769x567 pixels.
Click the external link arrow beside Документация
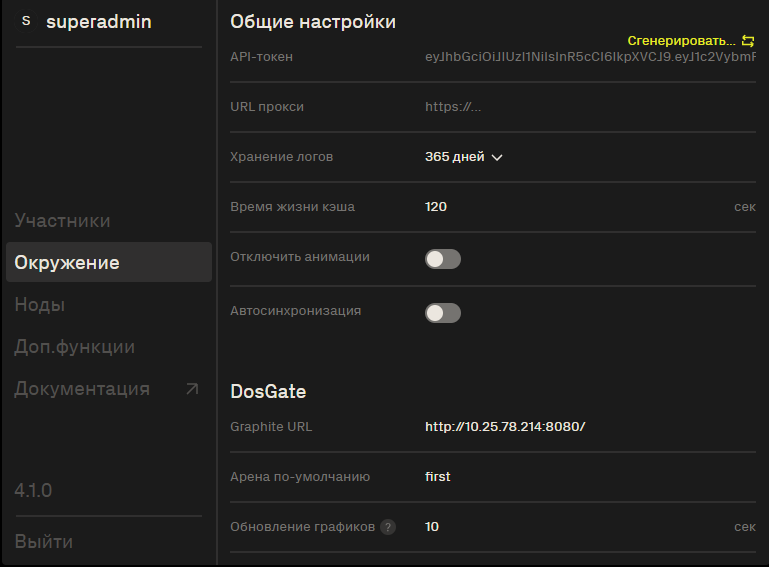(192, 389)
